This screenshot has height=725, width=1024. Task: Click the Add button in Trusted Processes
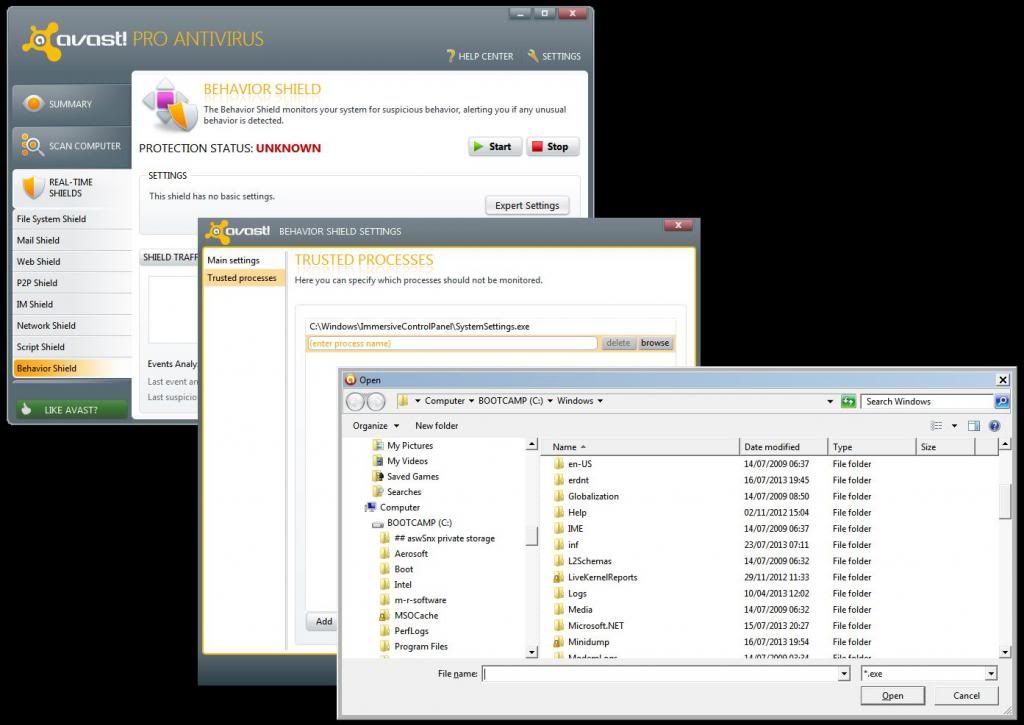324,621
